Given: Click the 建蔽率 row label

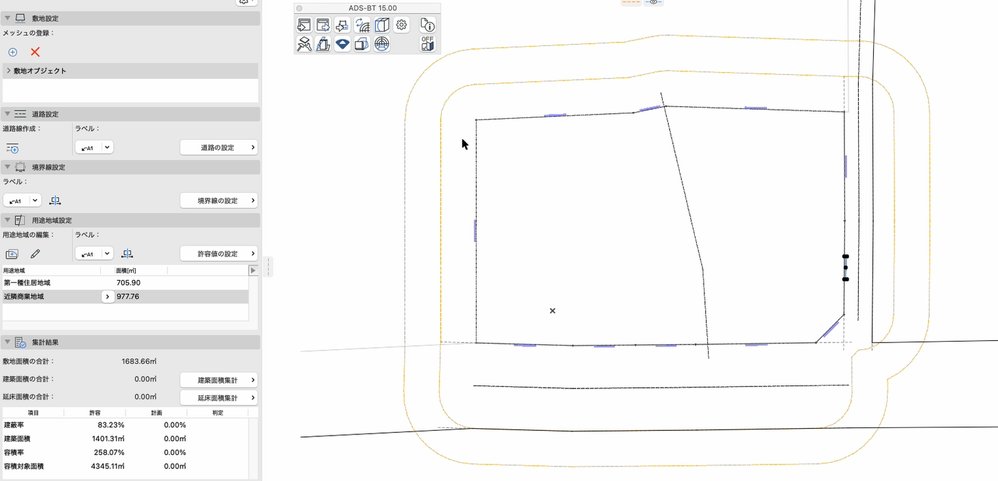Looking at the screenshot, I should pos(14,425).
